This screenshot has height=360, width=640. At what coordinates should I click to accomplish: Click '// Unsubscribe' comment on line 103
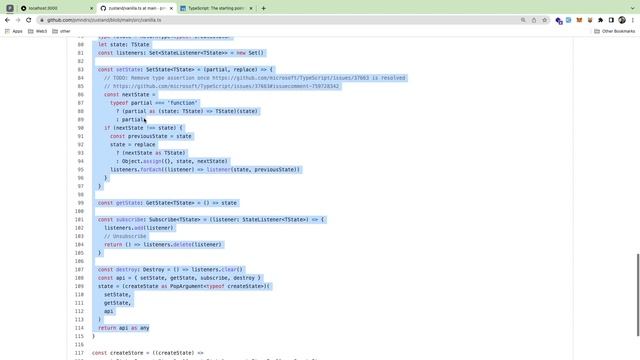[125, 236]
